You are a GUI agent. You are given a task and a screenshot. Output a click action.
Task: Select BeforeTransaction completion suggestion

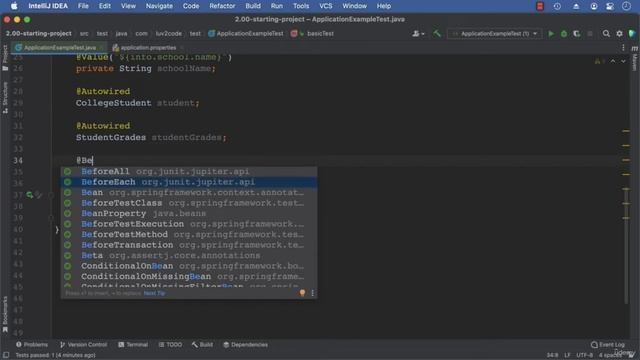point(189,245)
